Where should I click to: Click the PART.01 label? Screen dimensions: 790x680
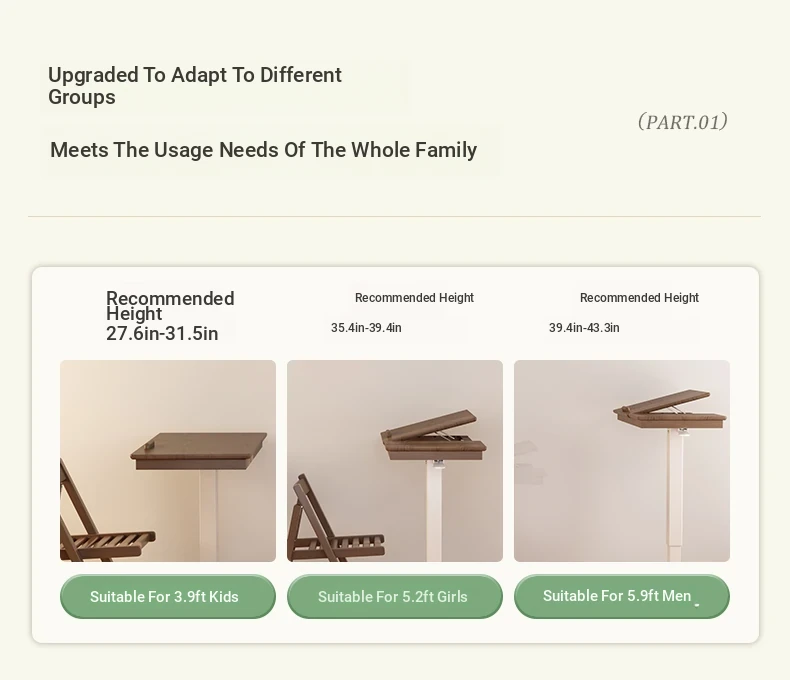(682, 122)
